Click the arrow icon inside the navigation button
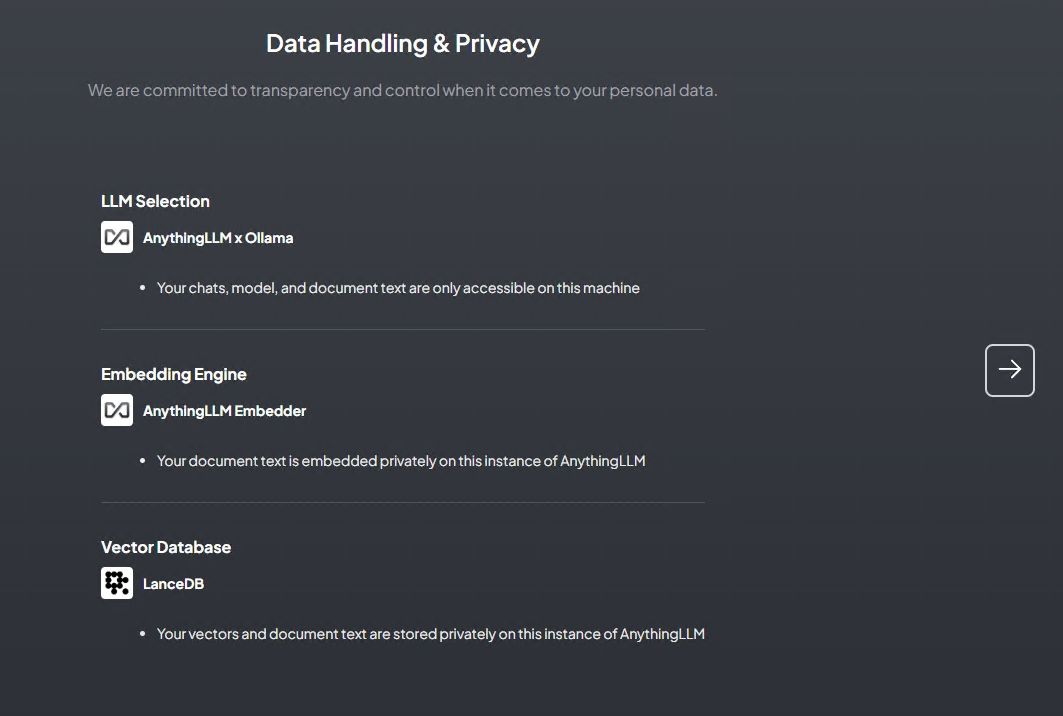 pyautogui.click(x=1009, y=369)
